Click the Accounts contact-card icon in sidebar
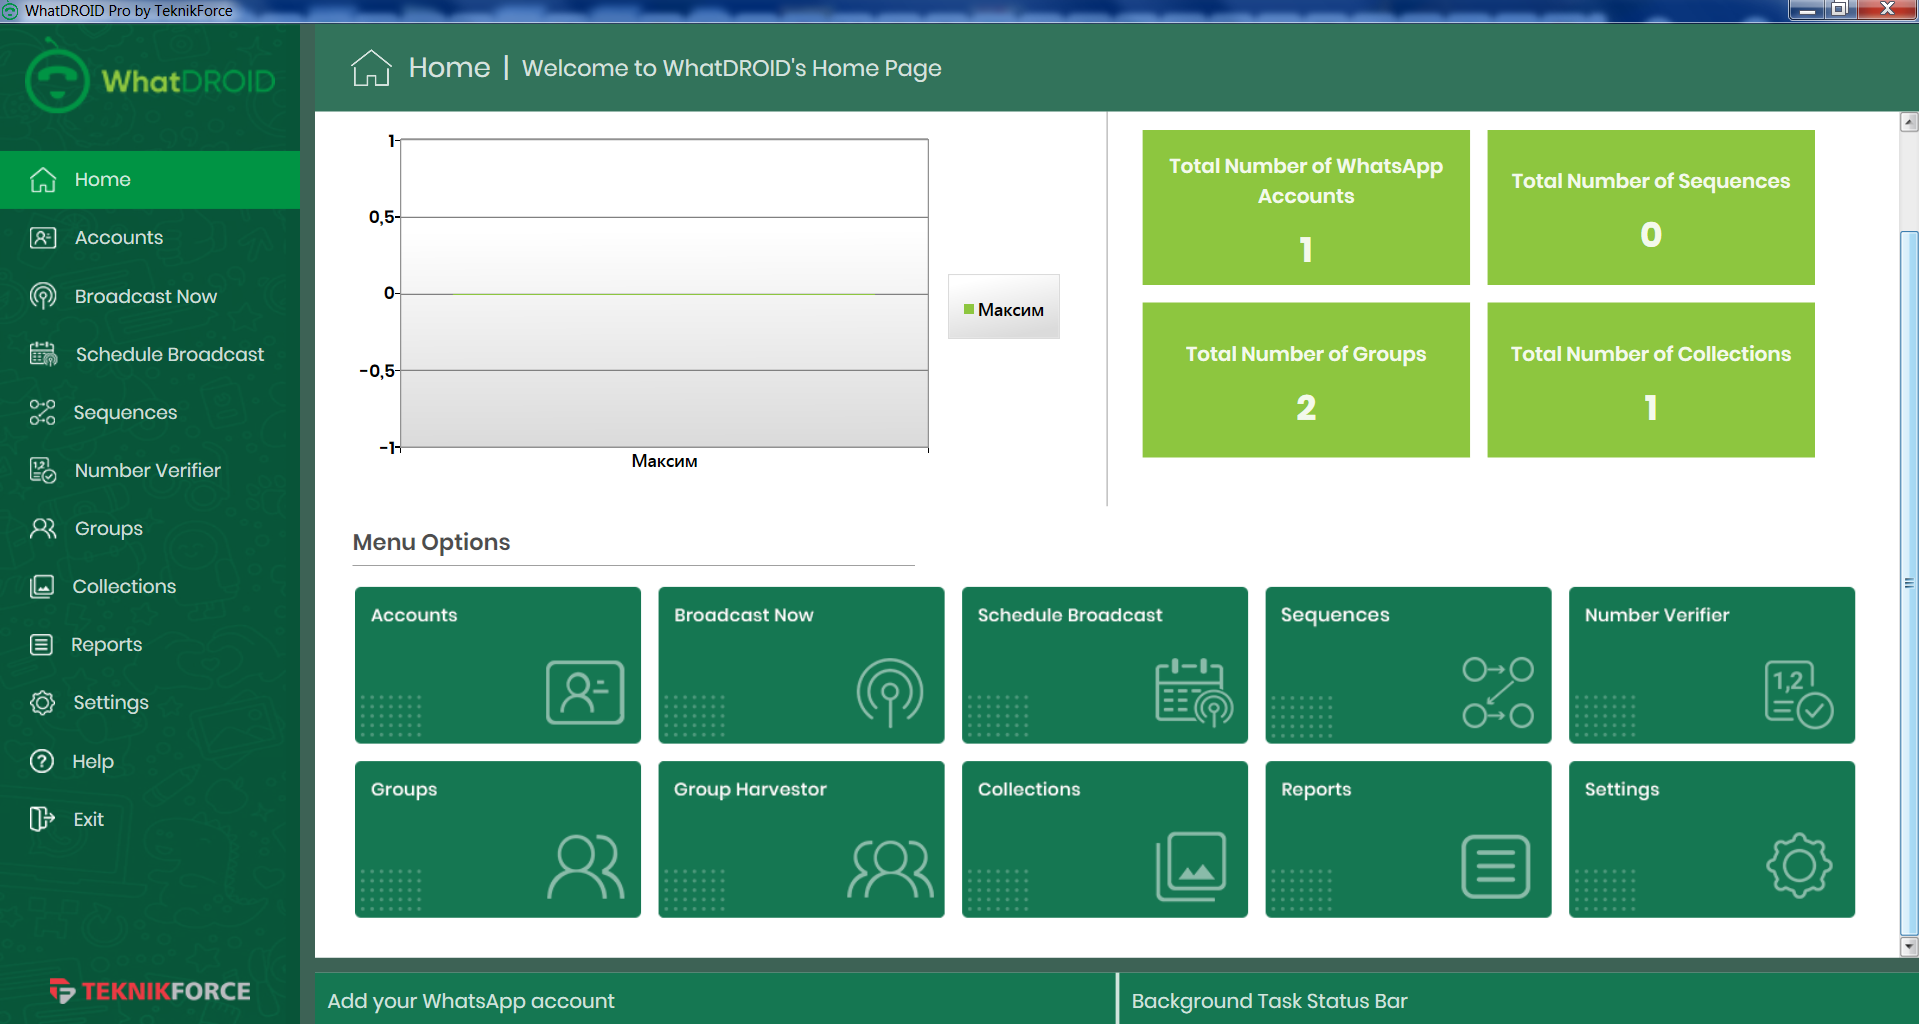1919x1024 pixels. point(43,238)
